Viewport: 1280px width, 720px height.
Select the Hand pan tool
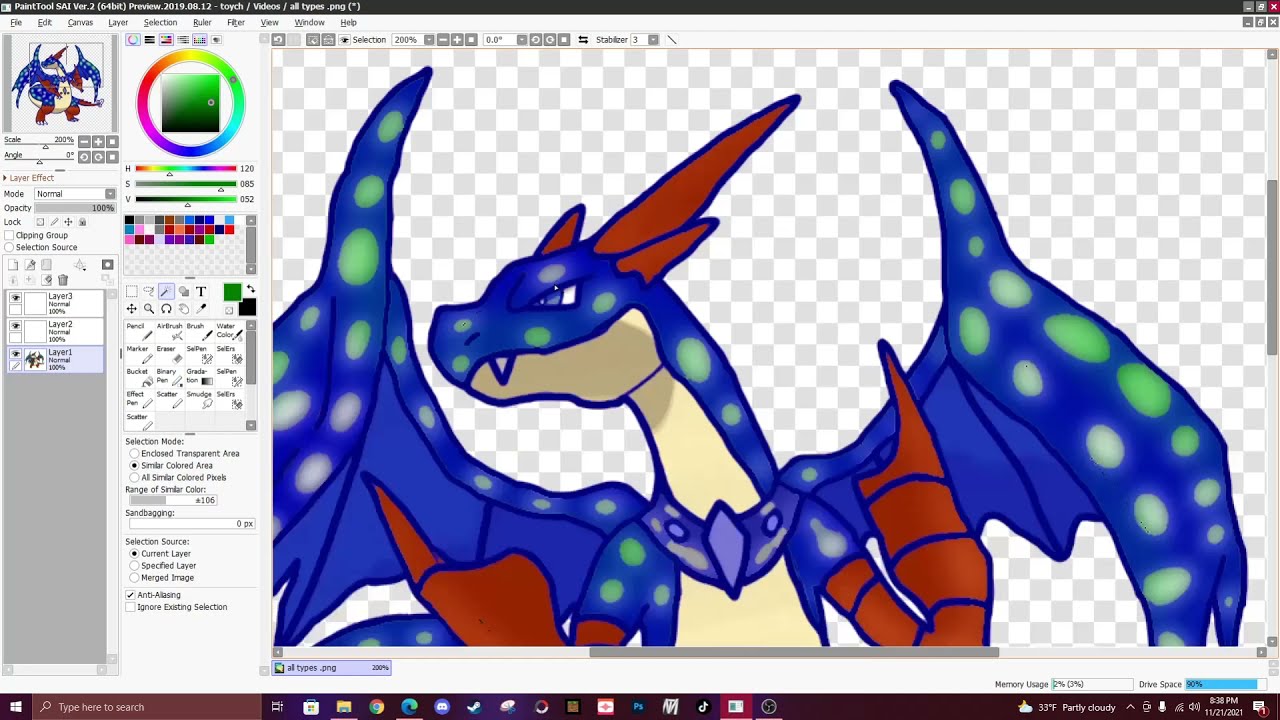183,309
